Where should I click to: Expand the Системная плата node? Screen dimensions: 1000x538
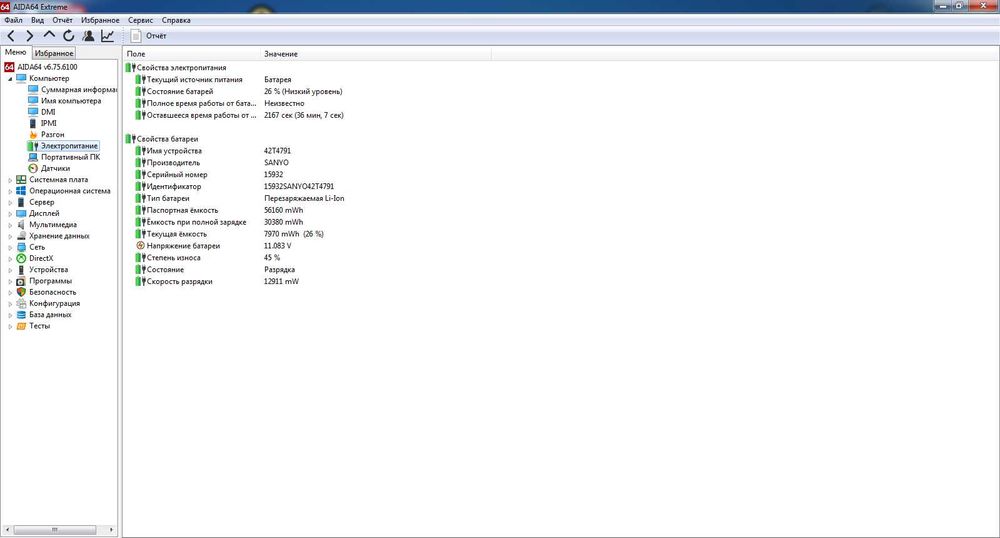point(10,180)
